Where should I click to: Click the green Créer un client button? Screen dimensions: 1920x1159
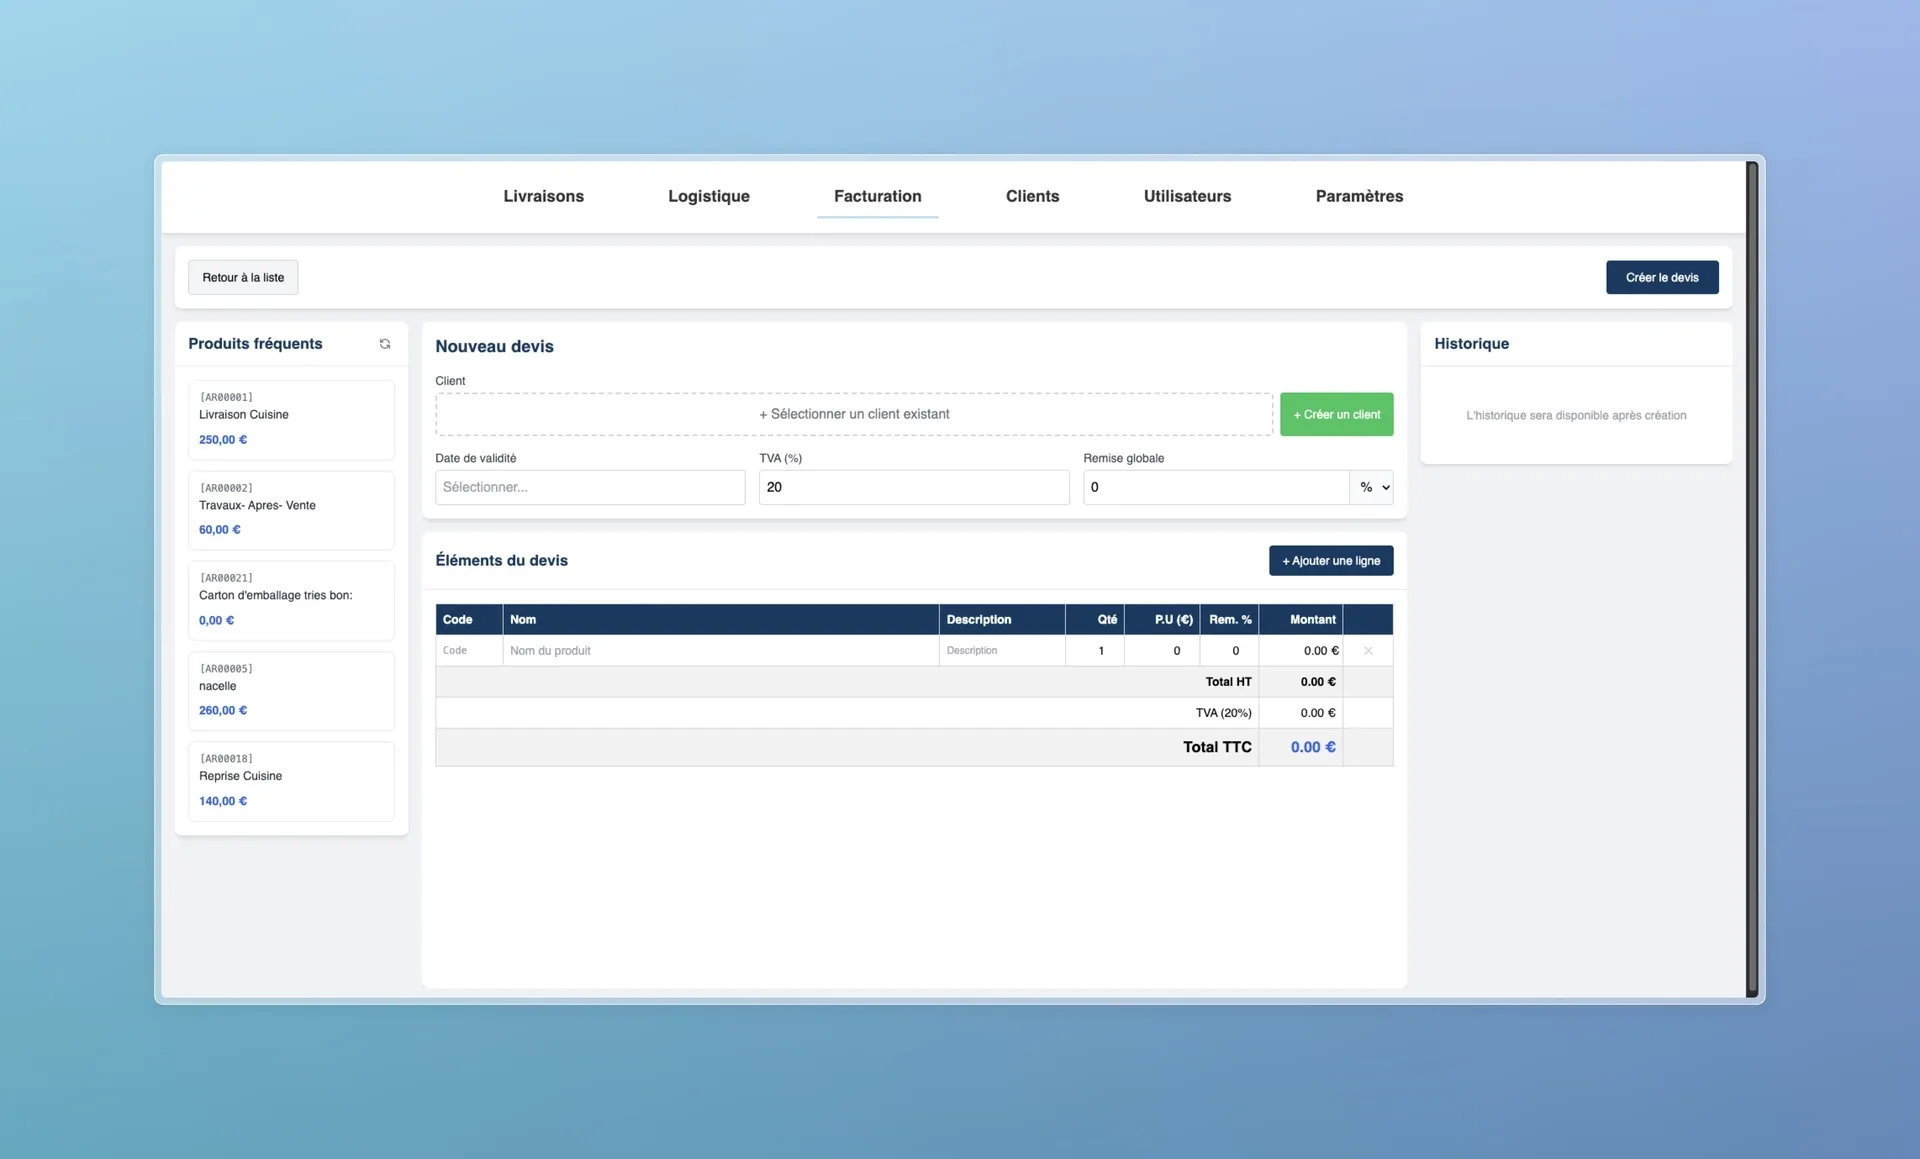[x=1336, y=414]
